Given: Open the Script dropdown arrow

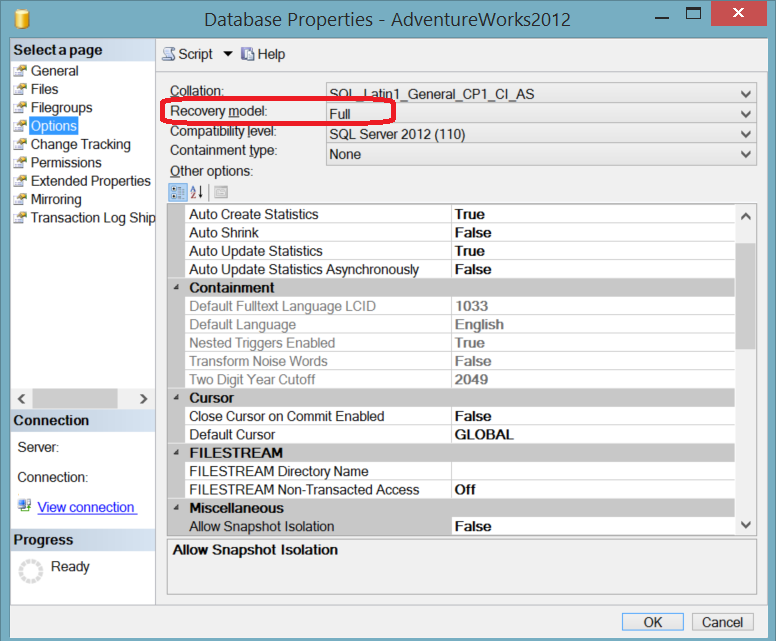Looking at the screenshot, I should pos(227,54).
